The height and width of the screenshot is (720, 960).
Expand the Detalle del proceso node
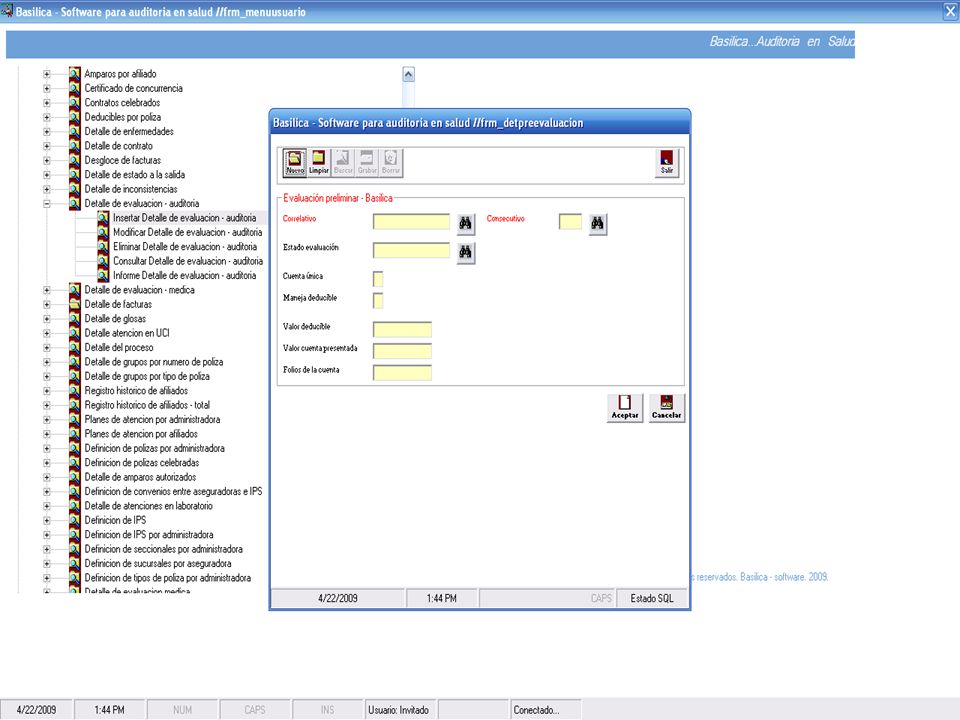(x=47, y=348)
